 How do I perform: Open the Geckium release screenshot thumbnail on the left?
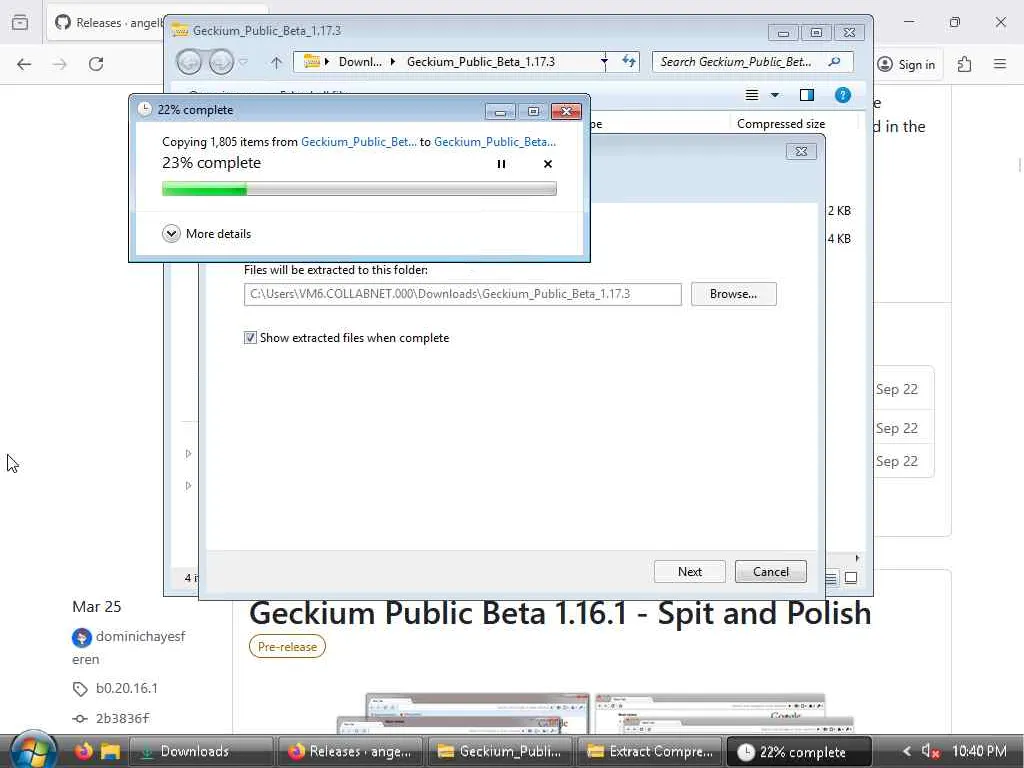coord(464,713)
